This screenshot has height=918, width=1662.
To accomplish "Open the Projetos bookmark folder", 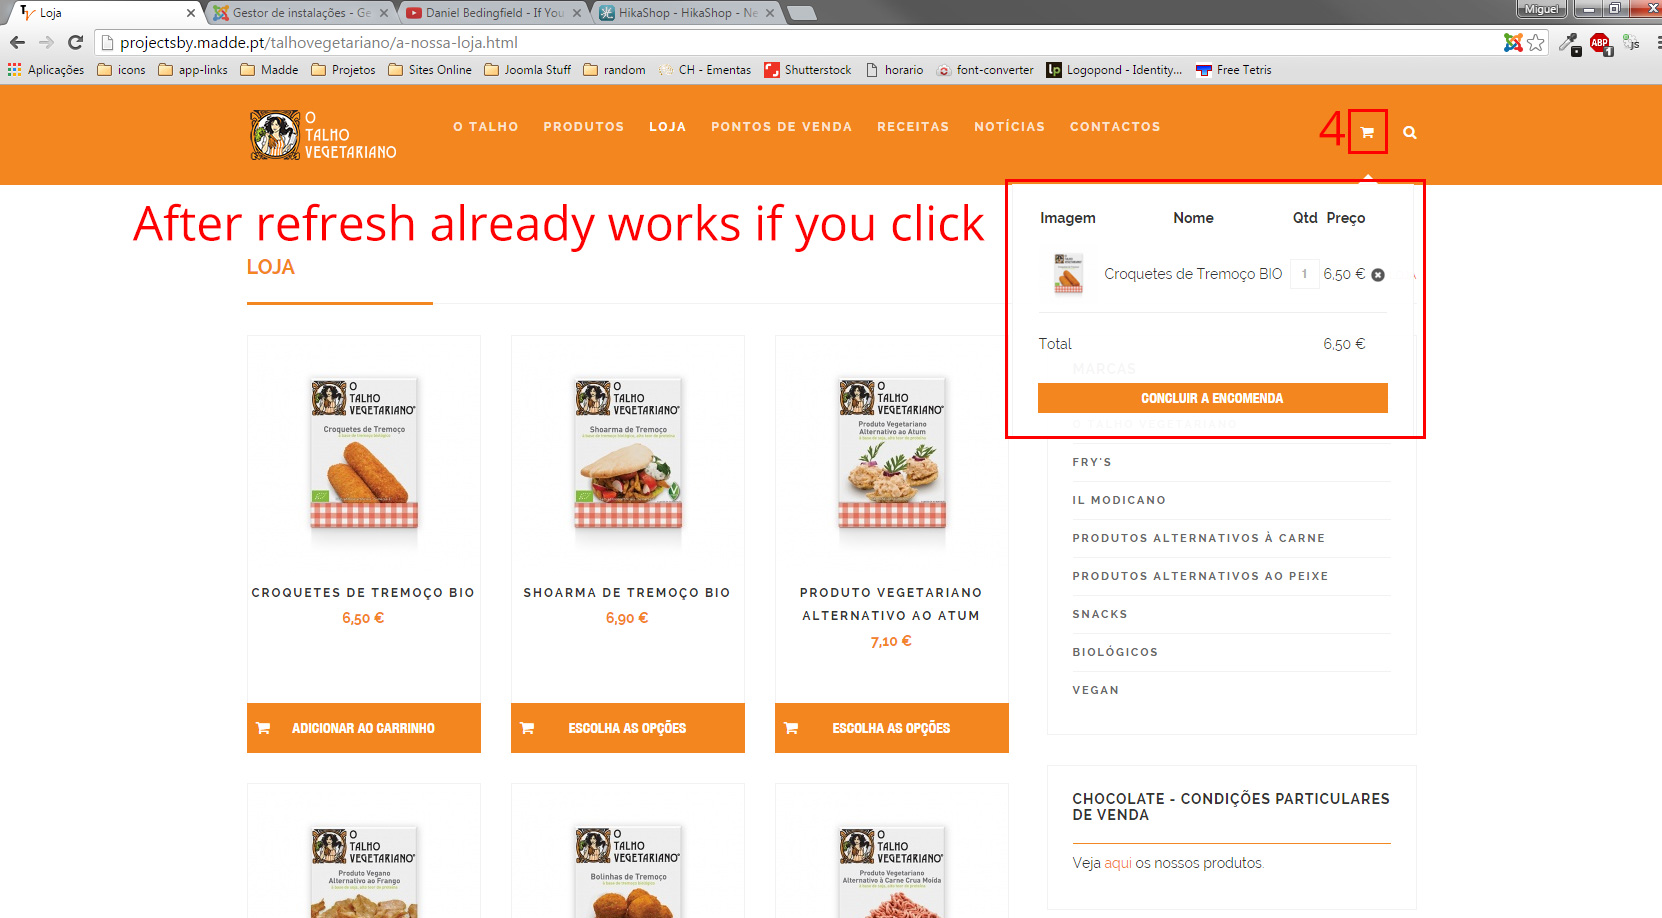I will pyautogui.click(x=343, y=70).
